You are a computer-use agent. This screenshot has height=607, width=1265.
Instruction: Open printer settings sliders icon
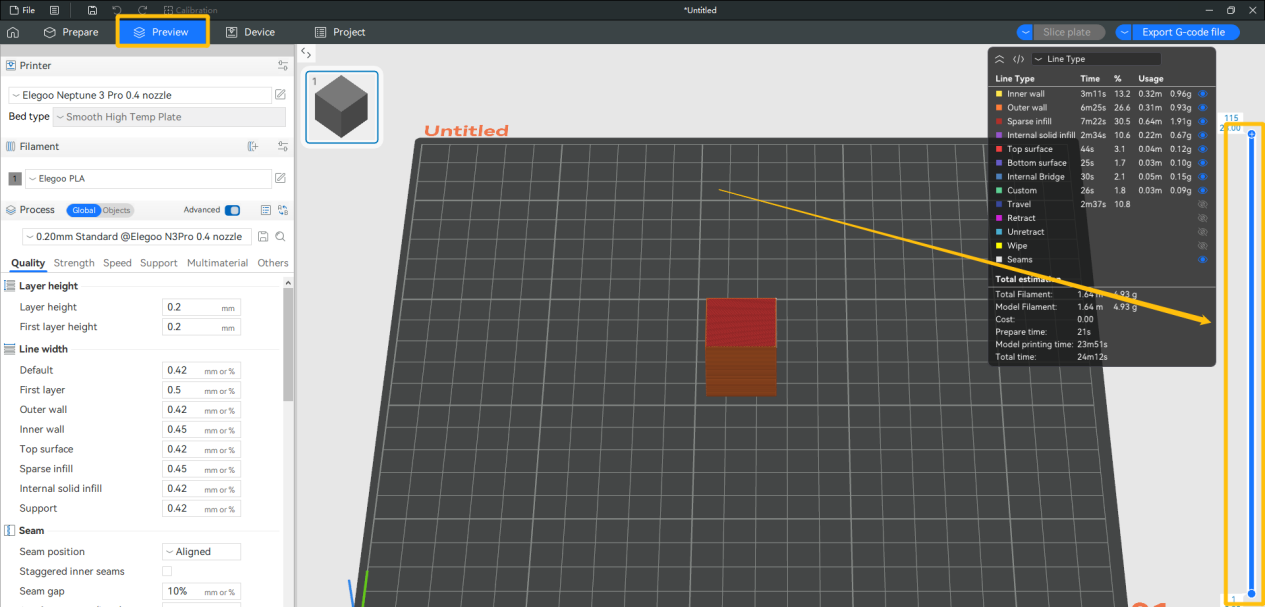point(283,66)
